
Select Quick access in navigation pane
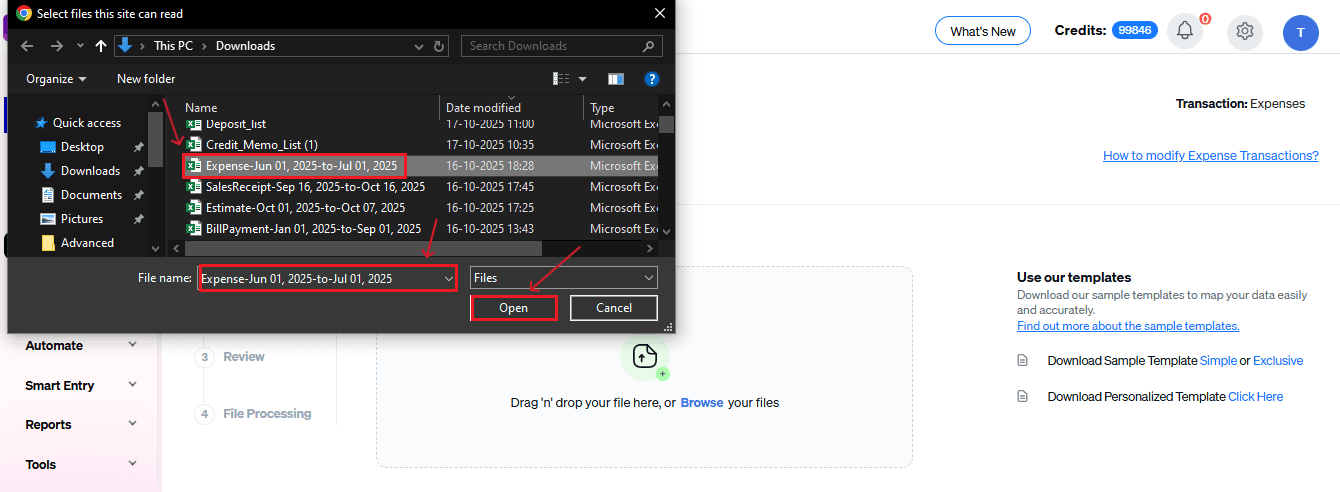tap(78, 123)
